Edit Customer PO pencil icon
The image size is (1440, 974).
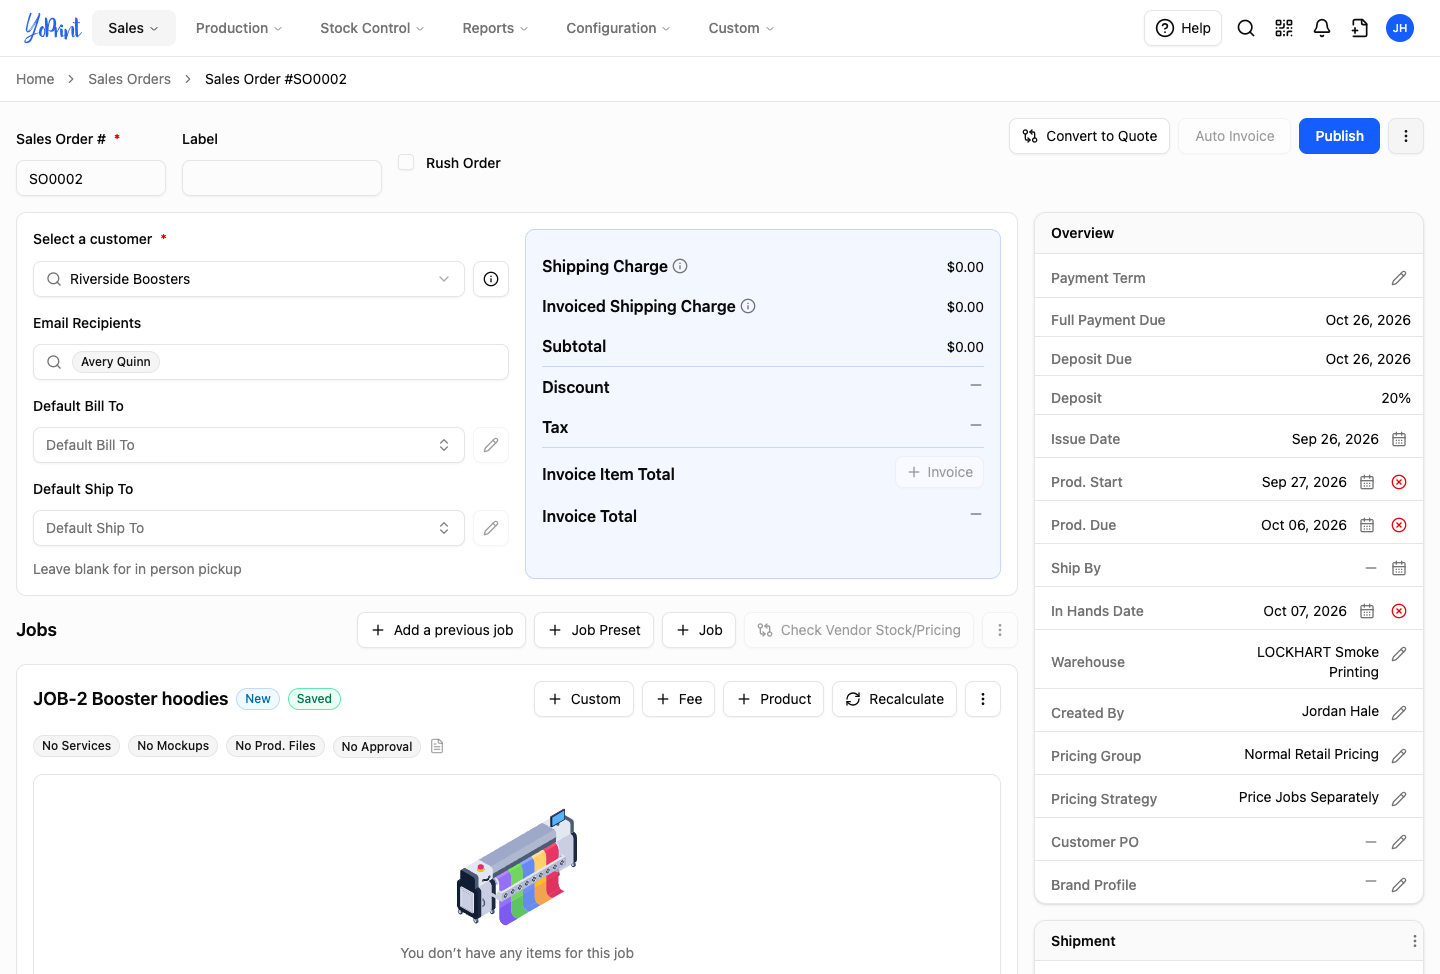(x=1399, y=842)
